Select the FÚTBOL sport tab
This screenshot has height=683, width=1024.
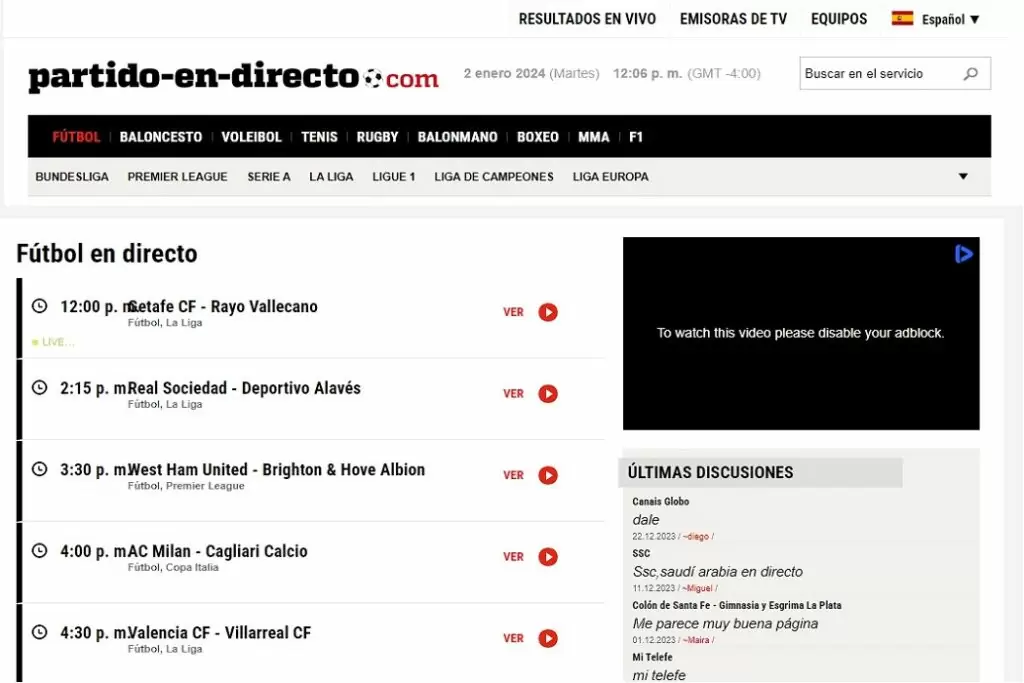[x=76, y=137]
